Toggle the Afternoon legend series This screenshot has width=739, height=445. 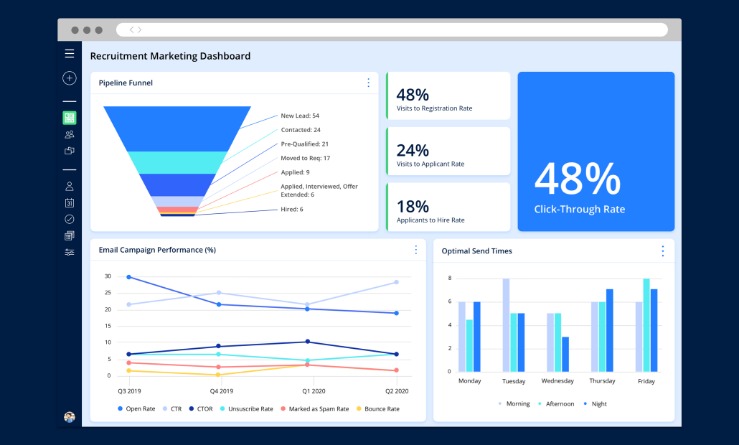point(559,403)
